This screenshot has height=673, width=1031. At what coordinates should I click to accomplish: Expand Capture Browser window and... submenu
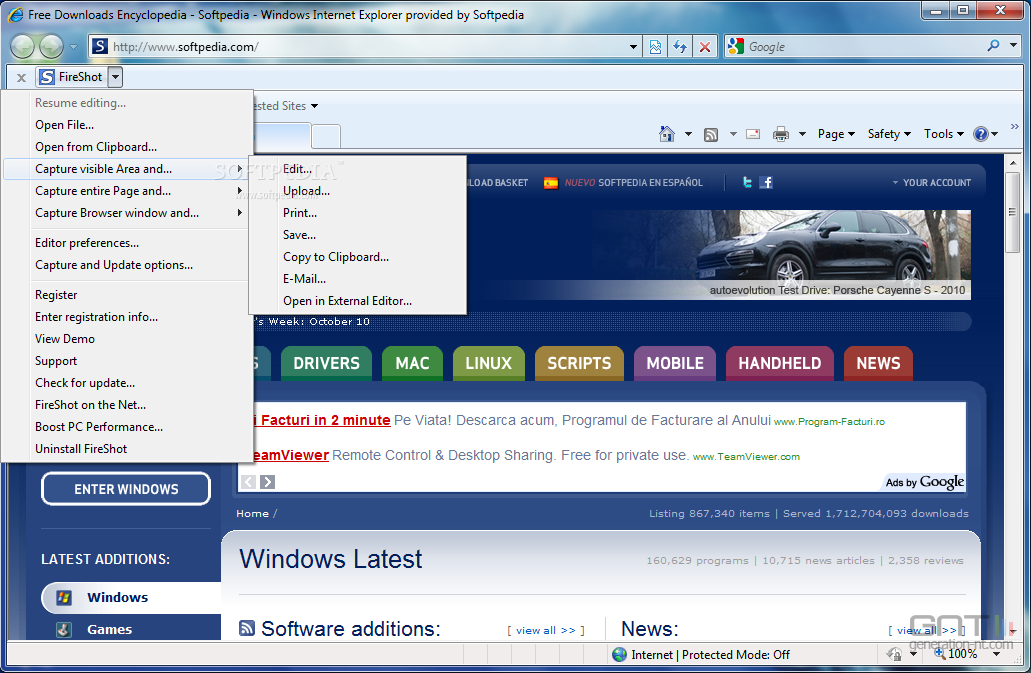(x=125, y=213)
